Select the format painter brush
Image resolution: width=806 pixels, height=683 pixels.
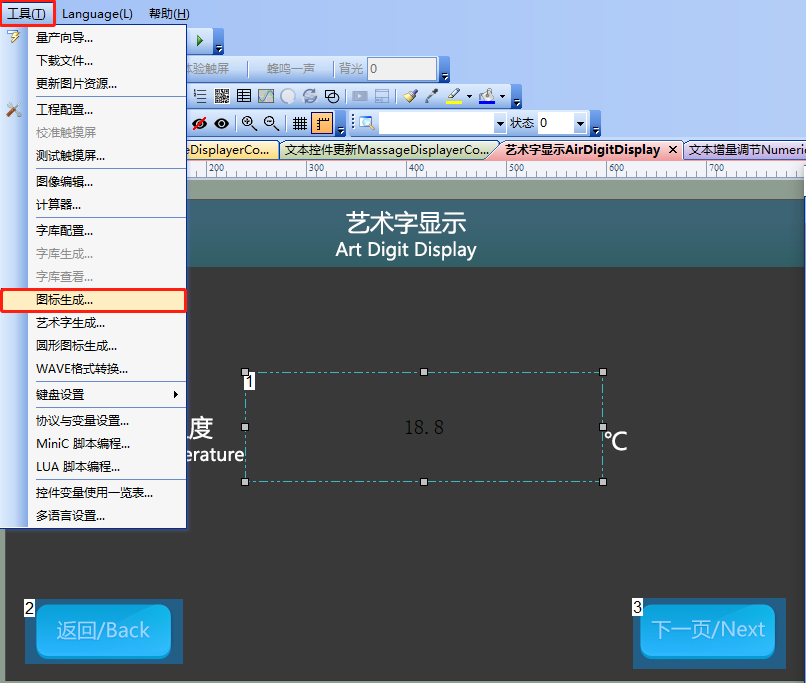[x=410, y=96]
